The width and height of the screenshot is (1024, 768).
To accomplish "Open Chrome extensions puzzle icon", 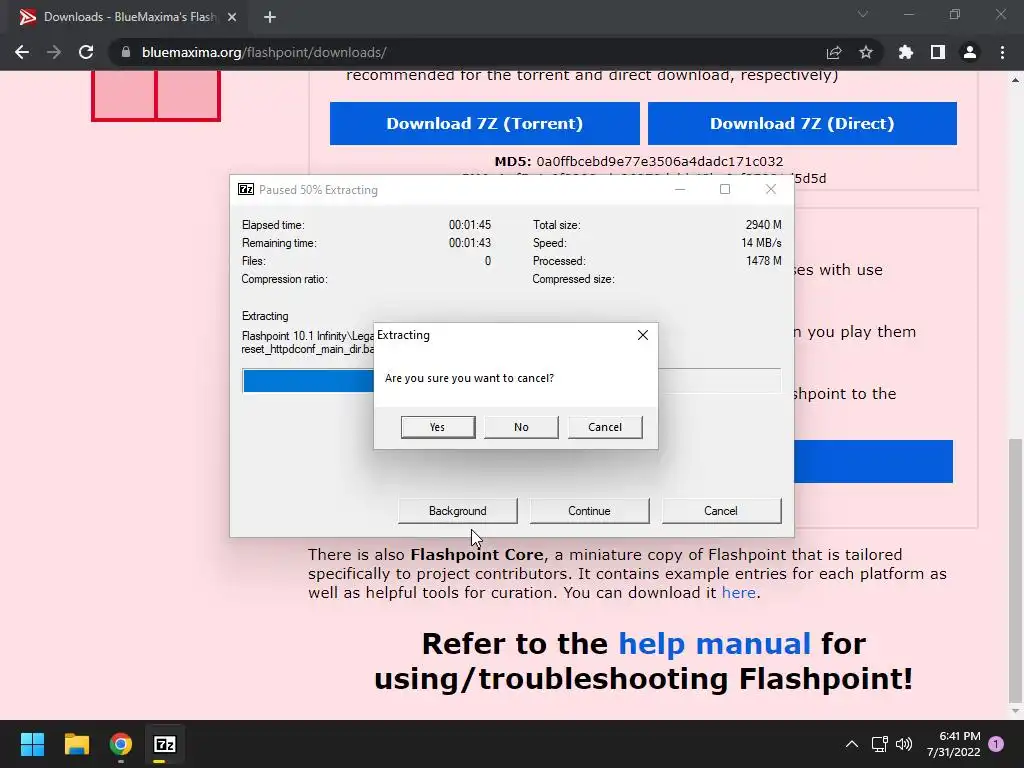I will [x=906, y=52].
